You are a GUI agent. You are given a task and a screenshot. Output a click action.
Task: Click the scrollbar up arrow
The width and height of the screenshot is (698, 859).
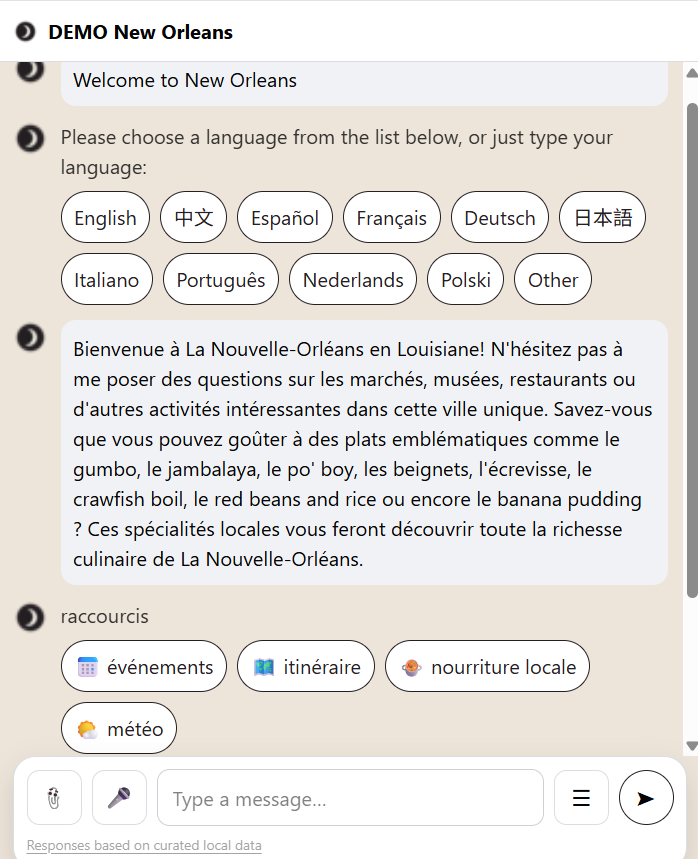tap(691, 73)
